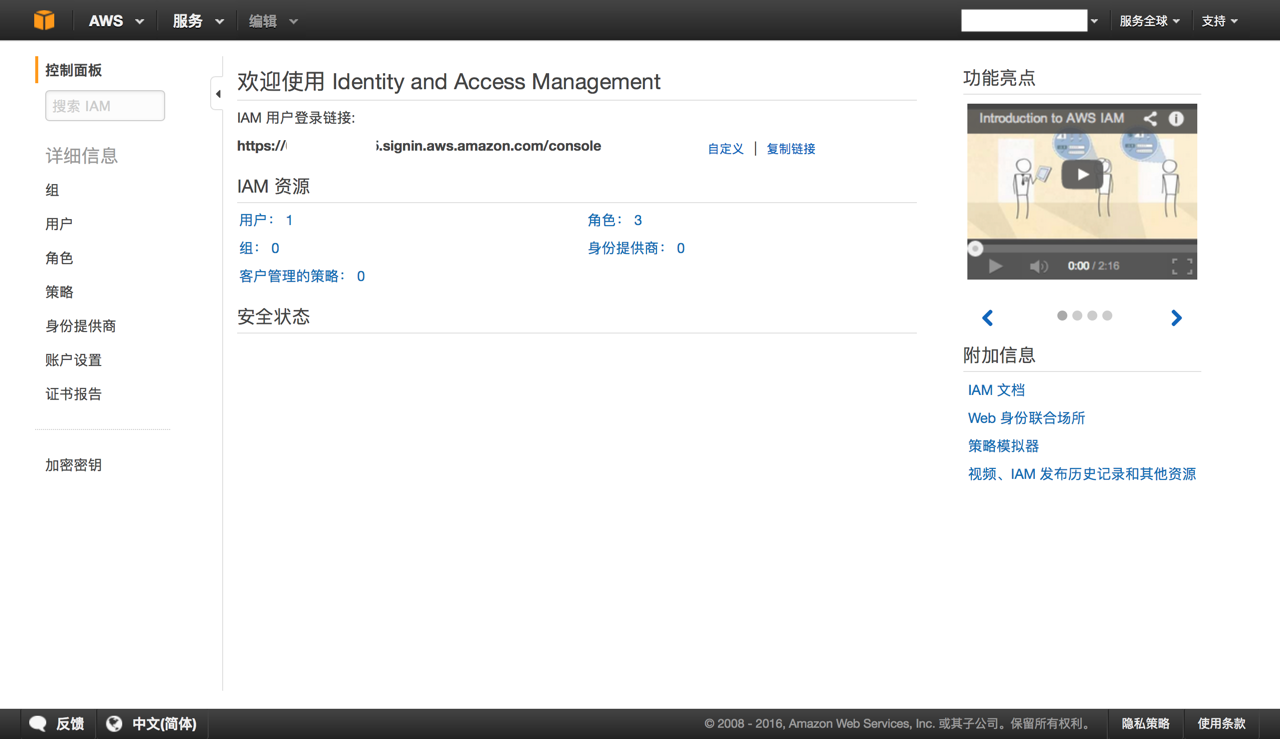Image resolution: width=1280 pixels, height=739 pixels.
Task: Open the 编辑 edit dropdown
Action: pyautogui.click(x=273, y=21)
